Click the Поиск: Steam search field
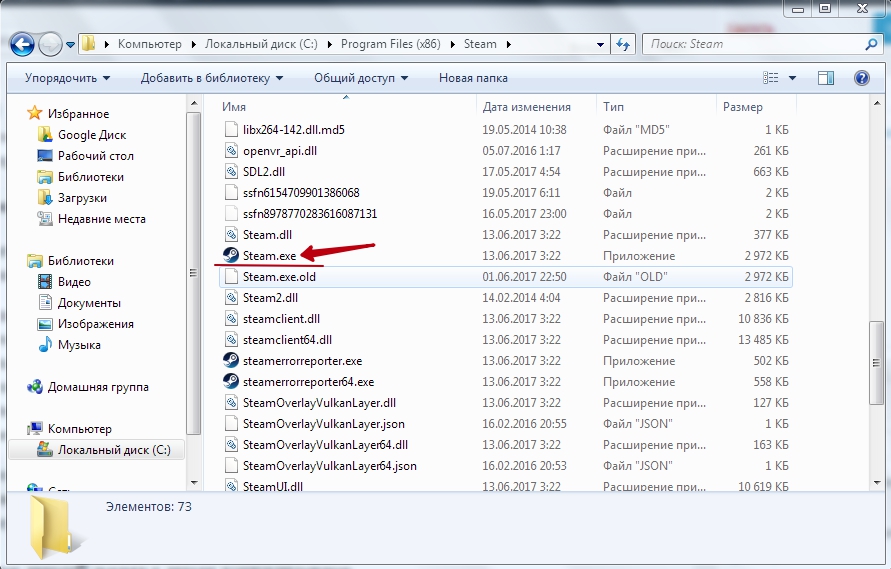The image size is (891, 569). pyautogui.click(x=753, y=44)
